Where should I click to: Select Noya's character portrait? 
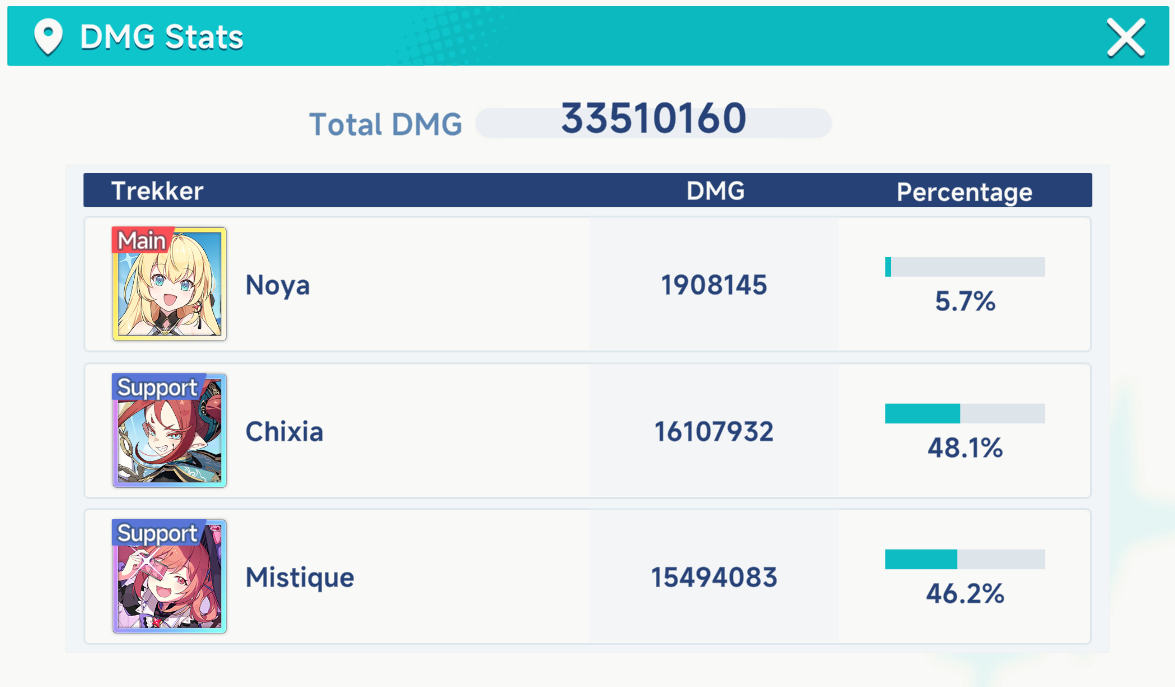[169, 284]
